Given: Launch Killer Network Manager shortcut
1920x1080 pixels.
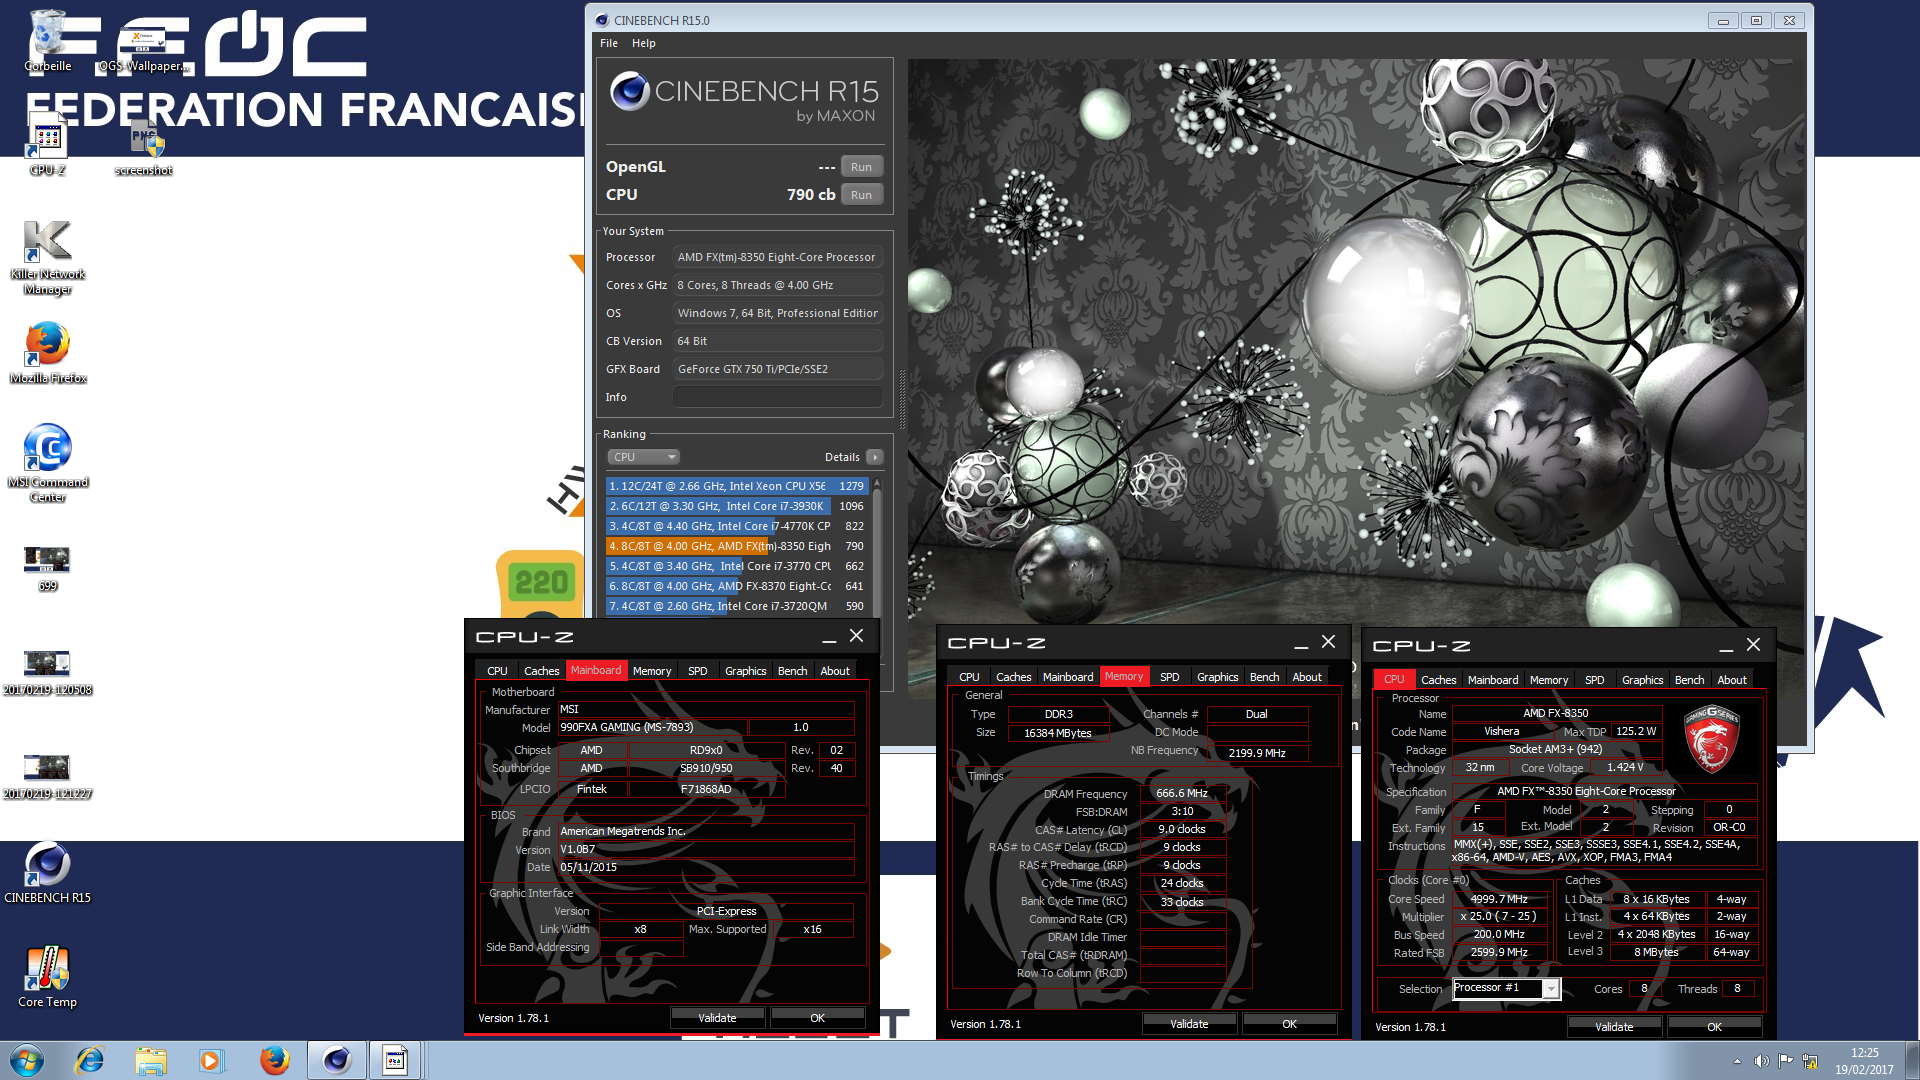Looking at the screenshot, I should point(47,258).
